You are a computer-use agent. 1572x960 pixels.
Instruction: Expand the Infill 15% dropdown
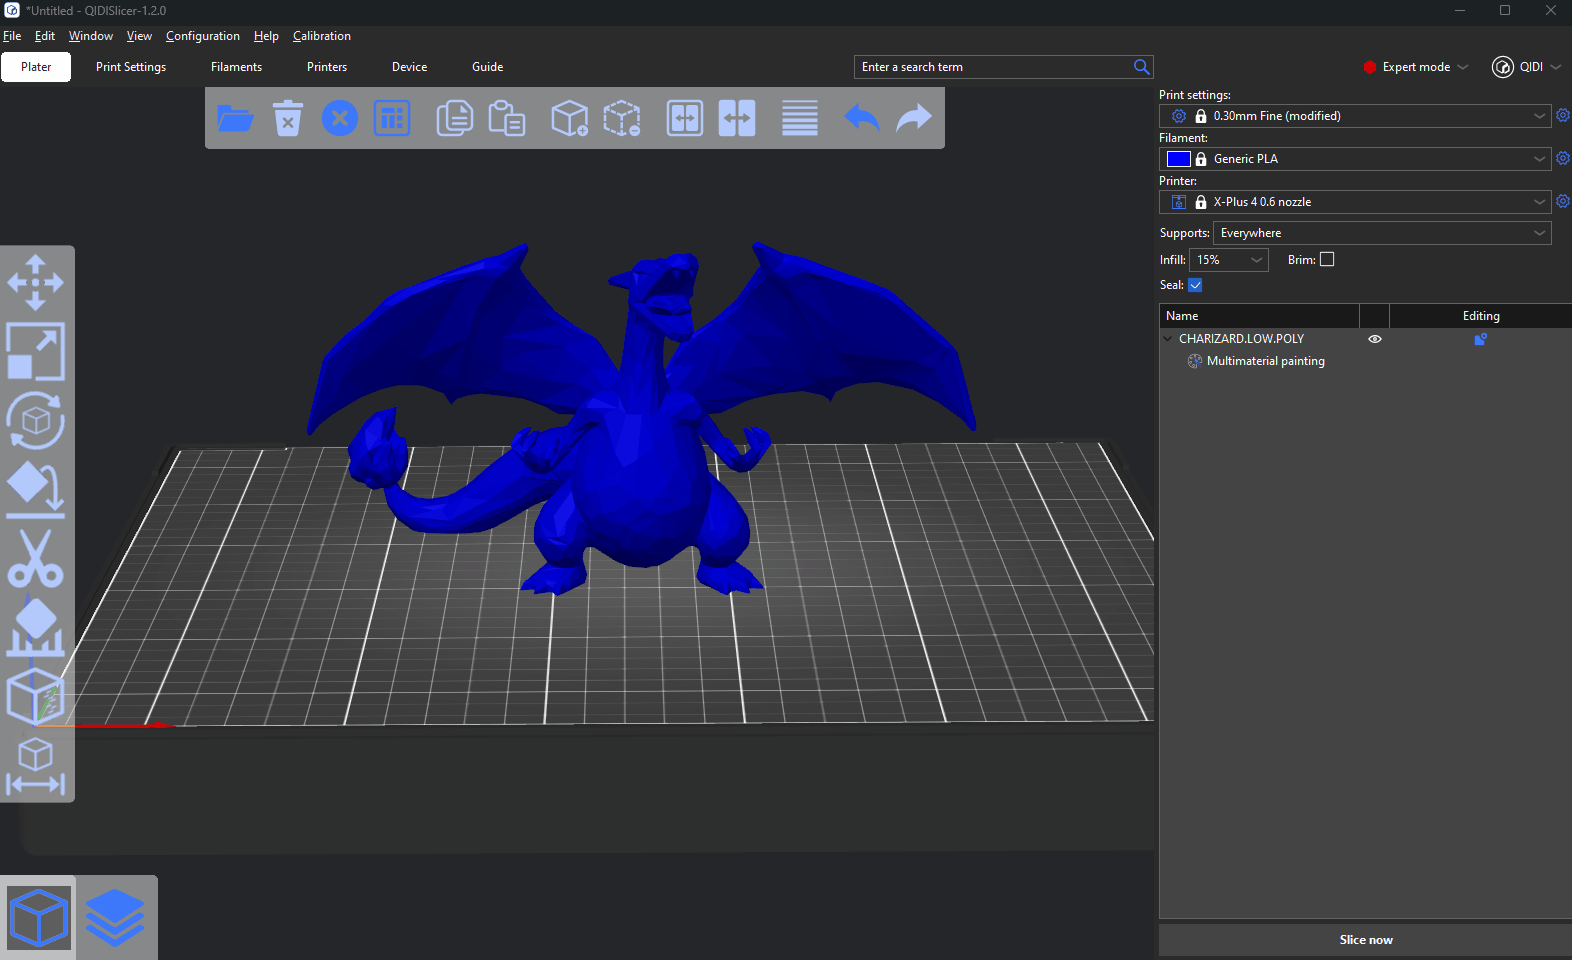tap(1228, 260)
